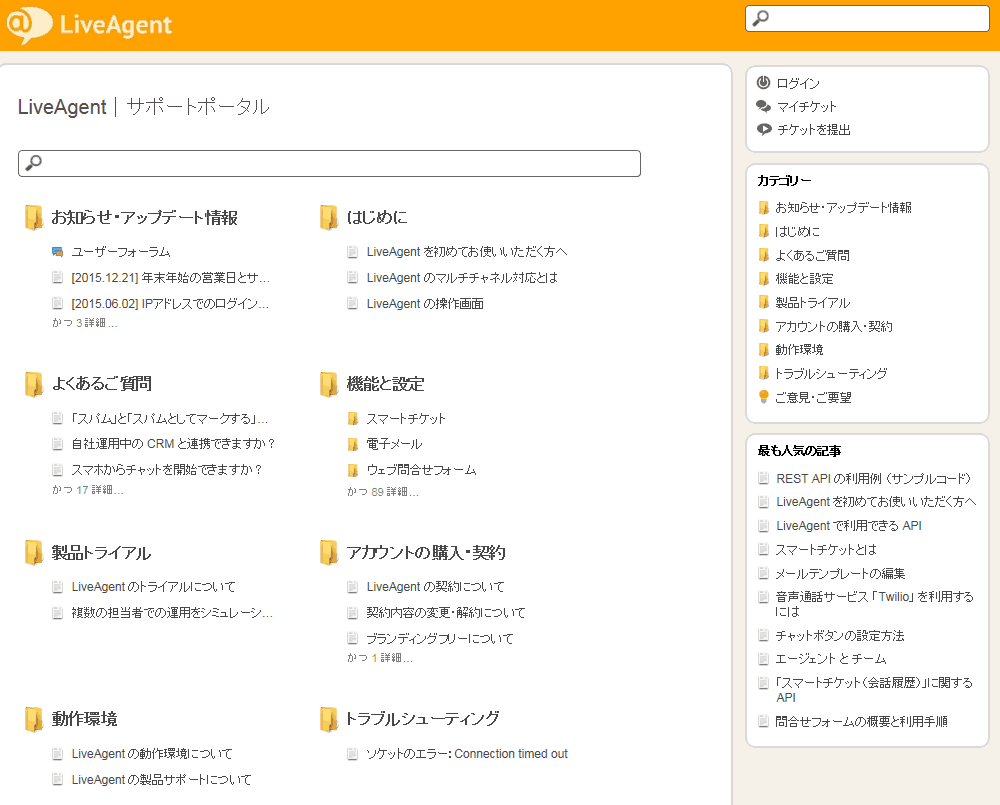Select お知らせ・アップデート情報 in the category sidebar
Screen dimensions: 1000x805
843,207
